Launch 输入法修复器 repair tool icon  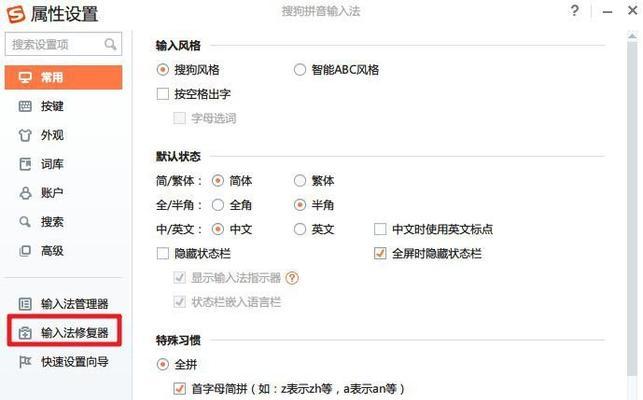pos(25,333)
